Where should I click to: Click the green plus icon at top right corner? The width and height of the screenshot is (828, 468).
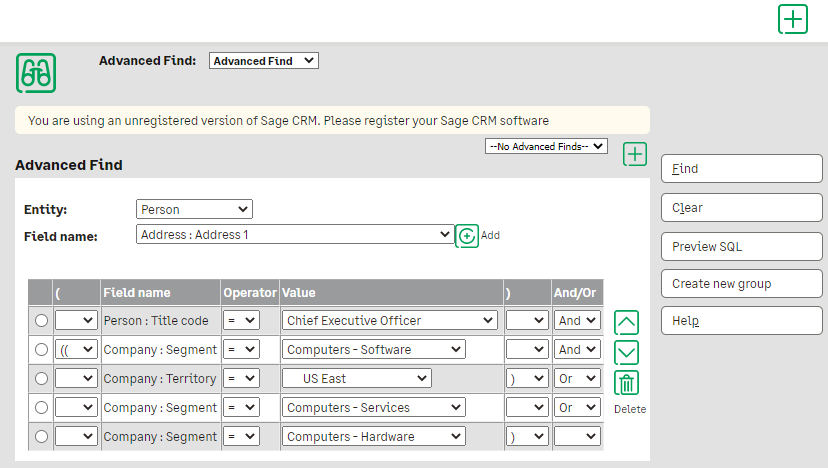tap(793, 20)
